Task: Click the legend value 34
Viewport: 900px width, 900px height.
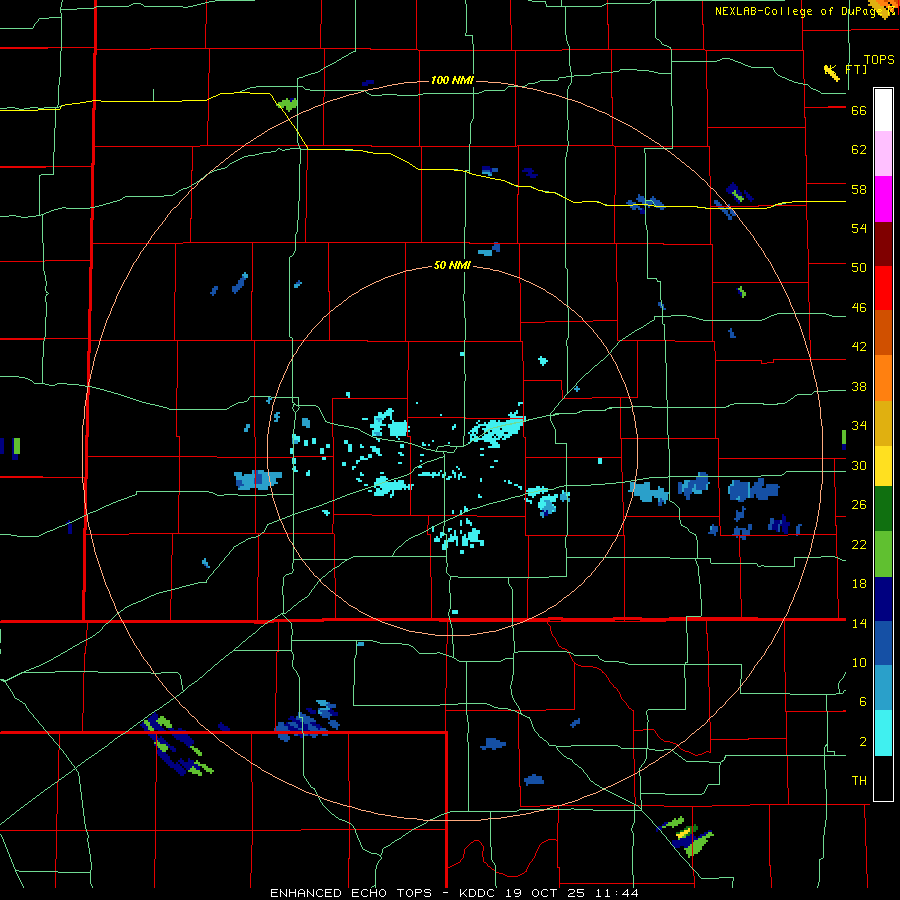Action: tap(859, 426)
